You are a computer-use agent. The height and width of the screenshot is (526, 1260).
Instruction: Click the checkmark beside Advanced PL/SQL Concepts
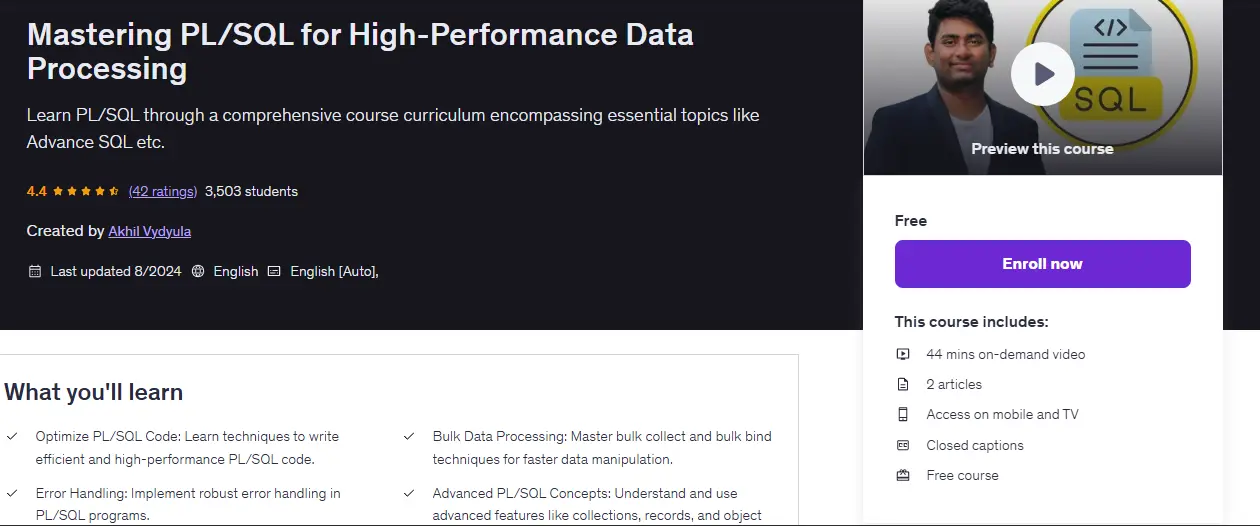[x=409, y=494]
